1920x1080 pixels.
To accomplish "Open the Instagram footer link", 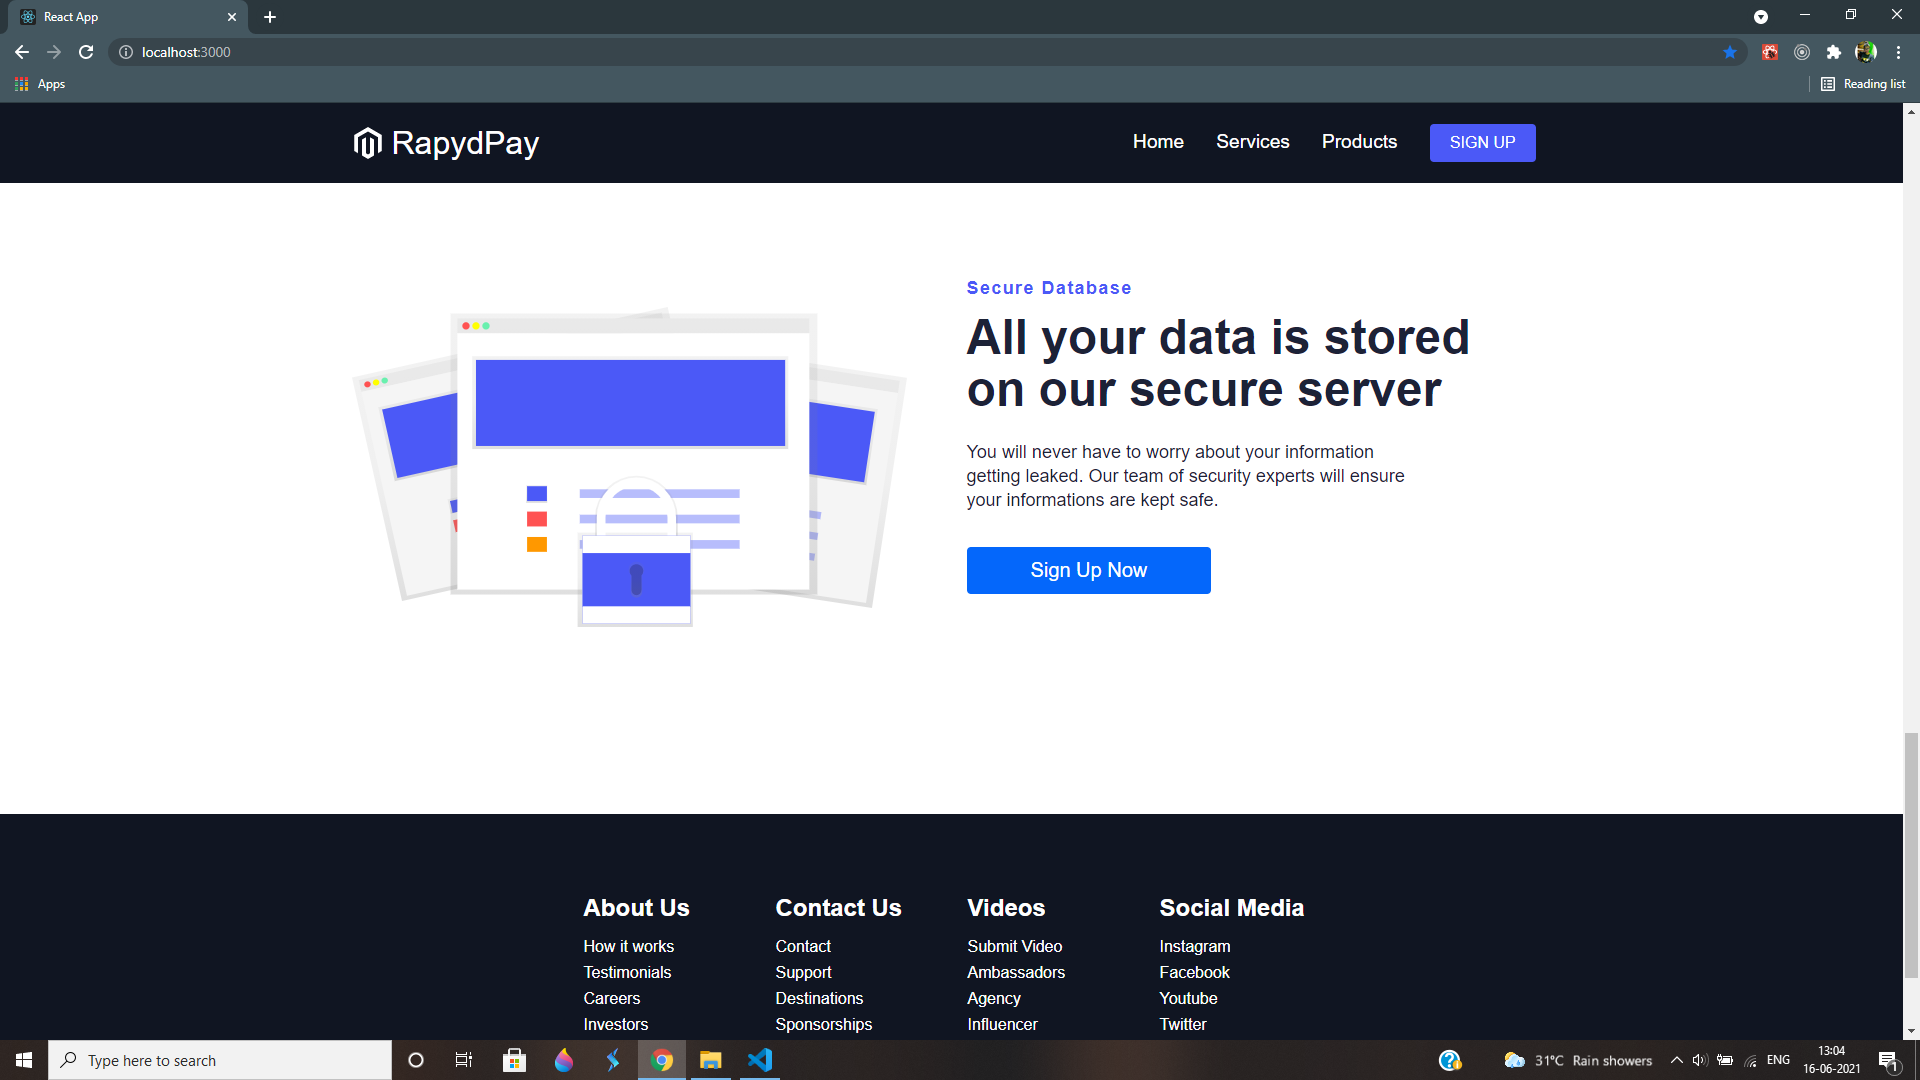I will click(1194, 946).
